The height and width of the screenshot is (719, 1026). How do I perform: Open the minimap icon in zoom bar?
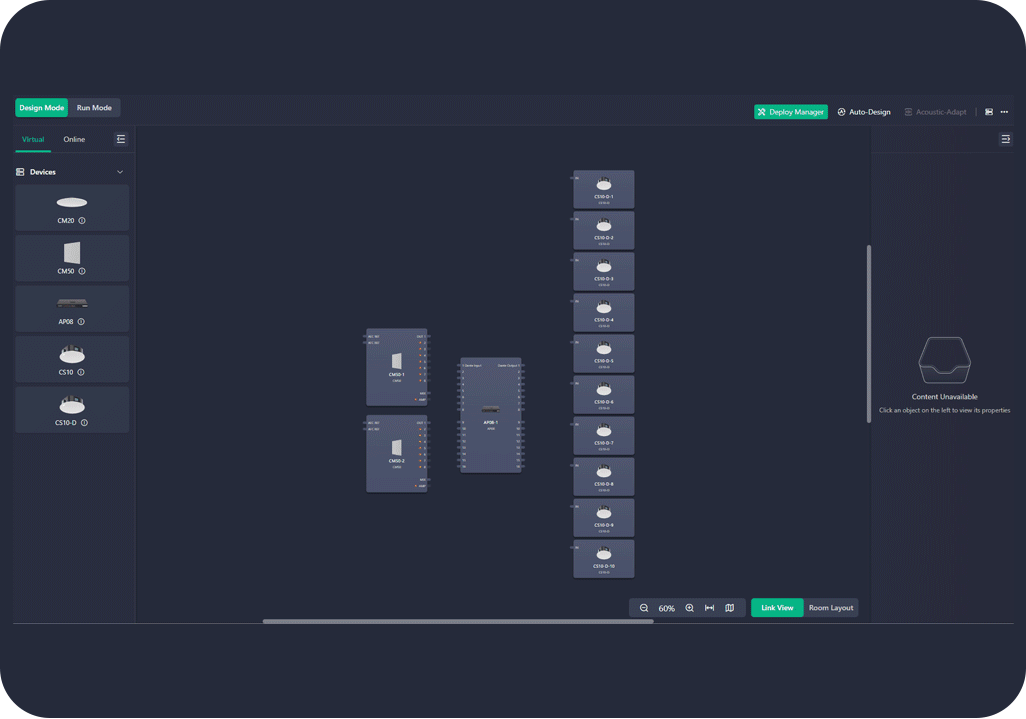click(730, 608)
